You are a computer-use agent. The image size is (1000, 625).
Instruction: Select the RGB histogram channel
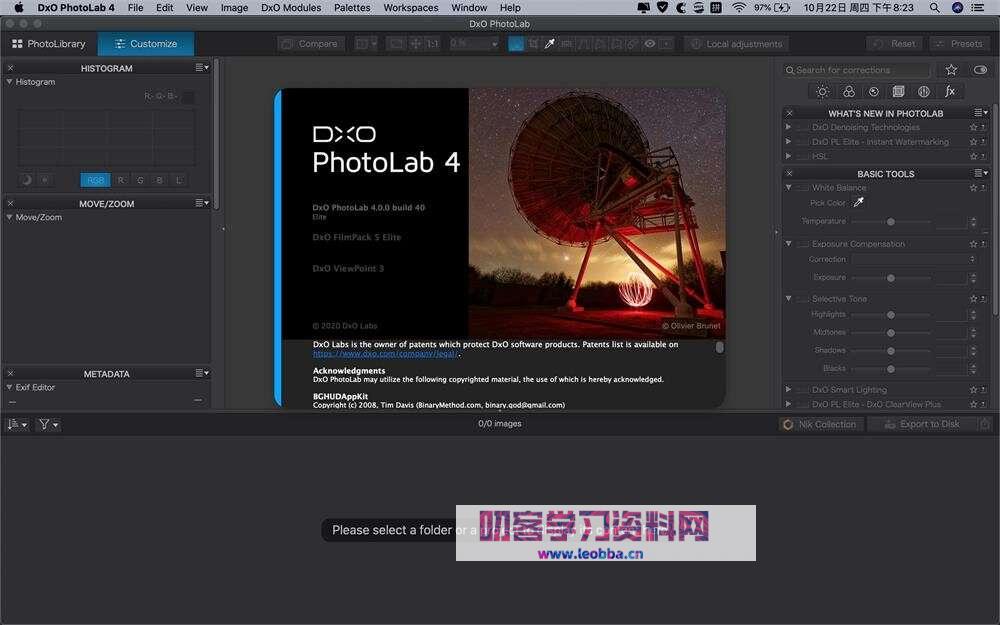pos(95,180)
